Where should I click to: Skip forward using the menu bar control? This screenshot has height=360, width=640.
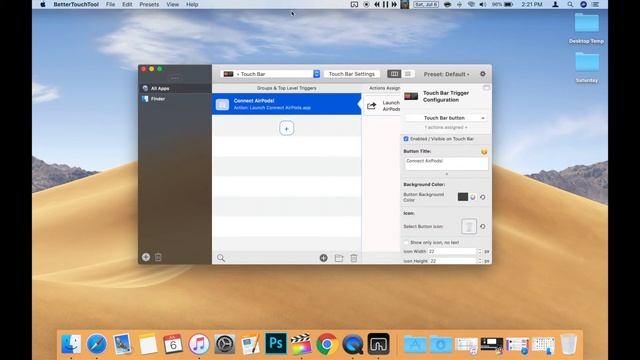point(394,4)
